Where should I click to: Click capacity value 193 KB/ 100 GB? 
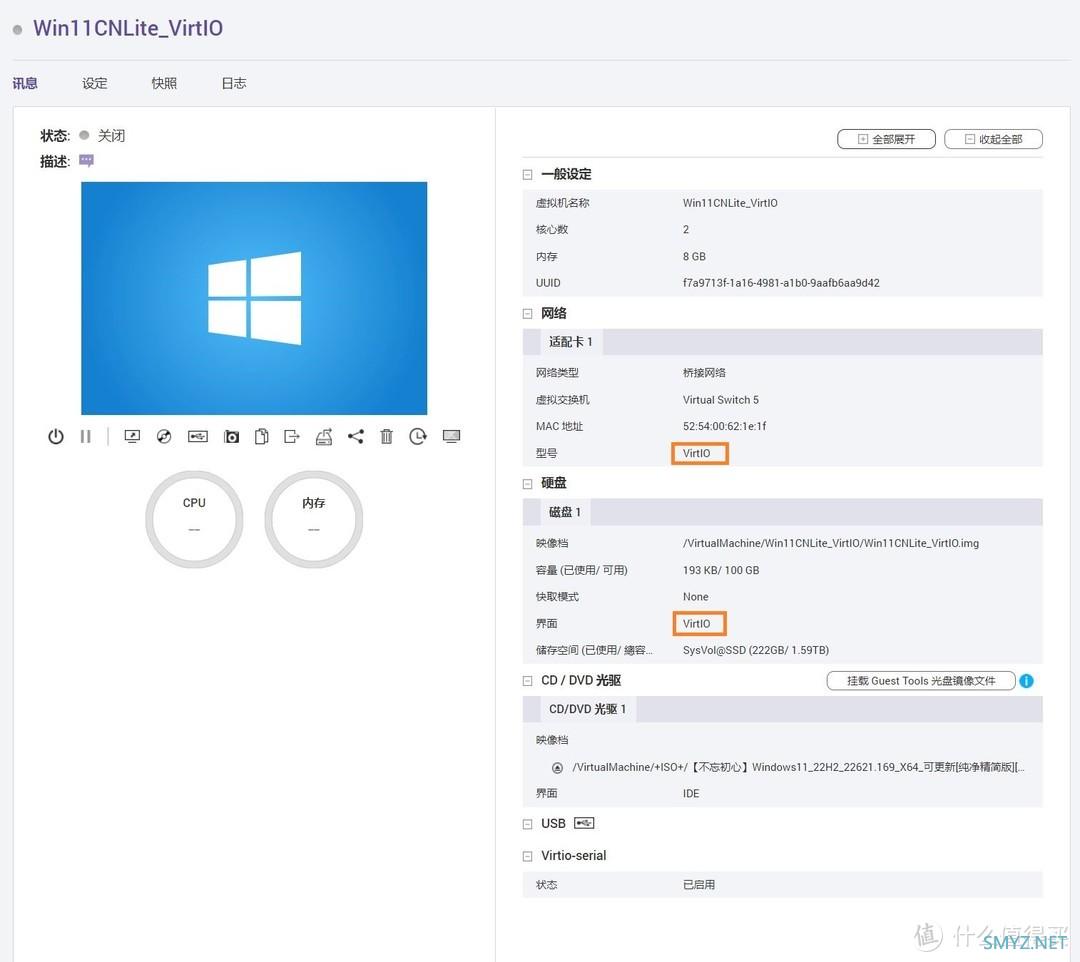click(x=721, y=570)
